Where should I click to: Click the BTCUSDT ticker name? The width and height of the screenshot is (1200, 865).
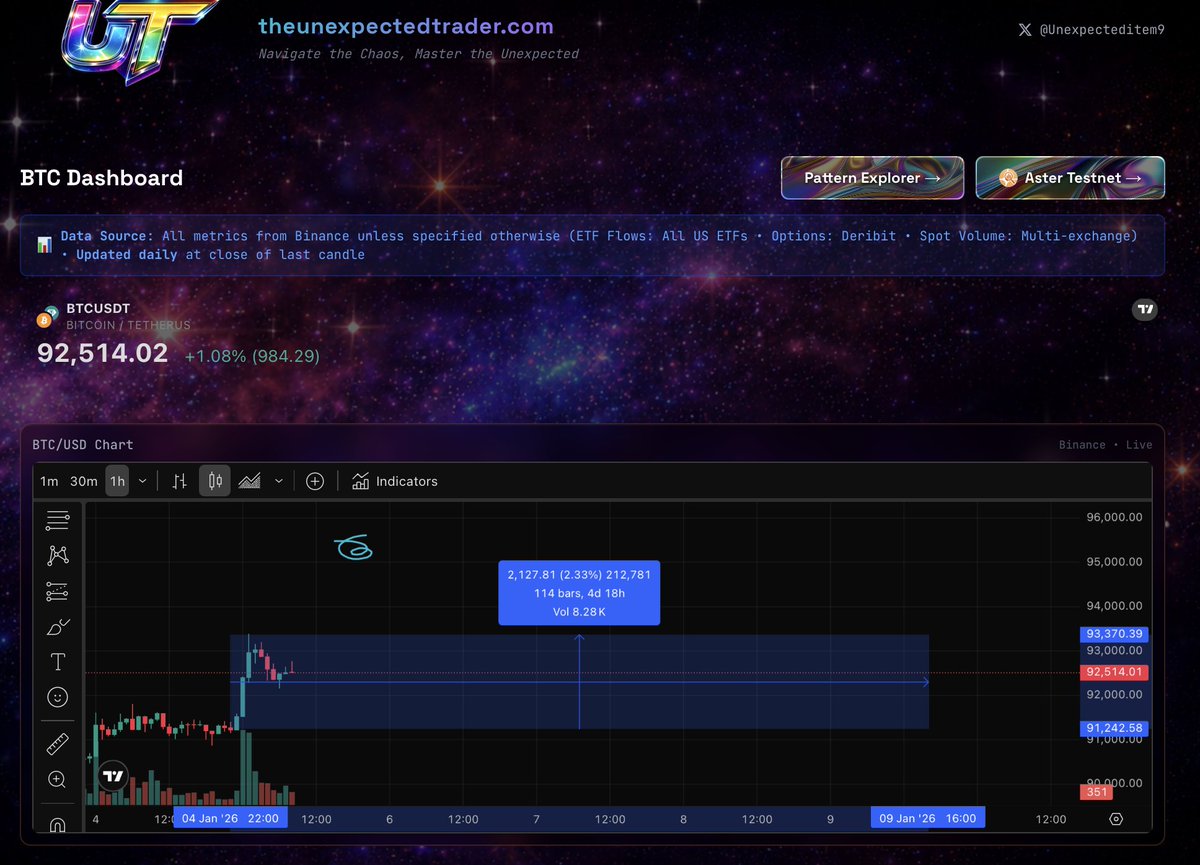(x=98, y=309)
